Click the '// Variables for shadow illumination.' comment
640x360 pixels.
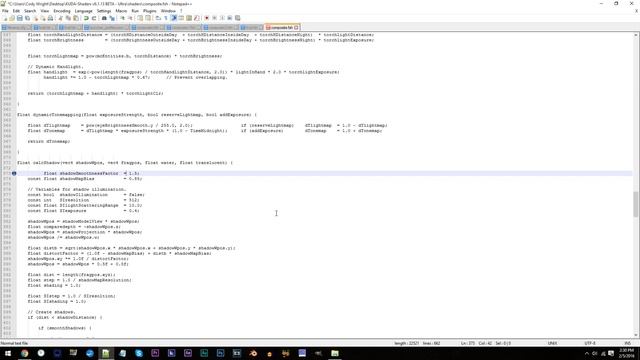[77, 189]
